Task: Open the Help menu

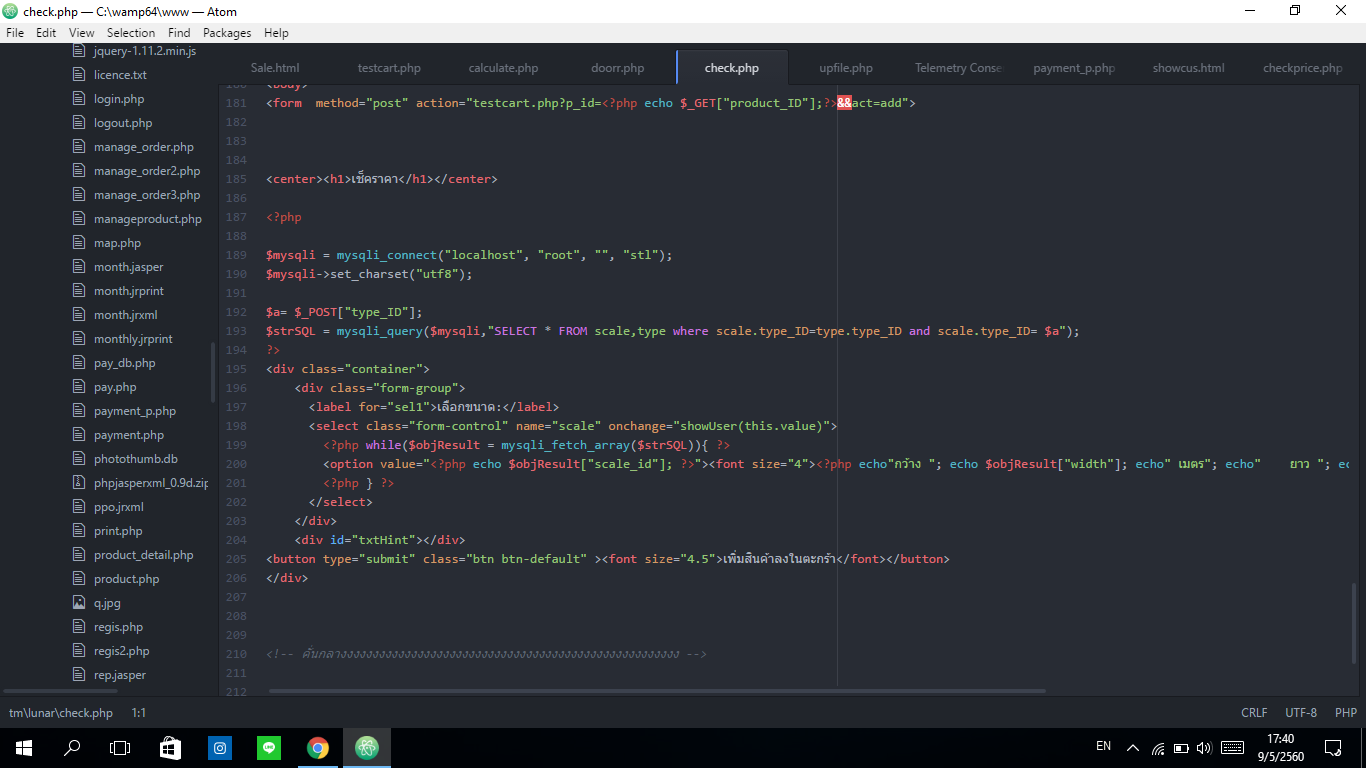Action: 276,33
